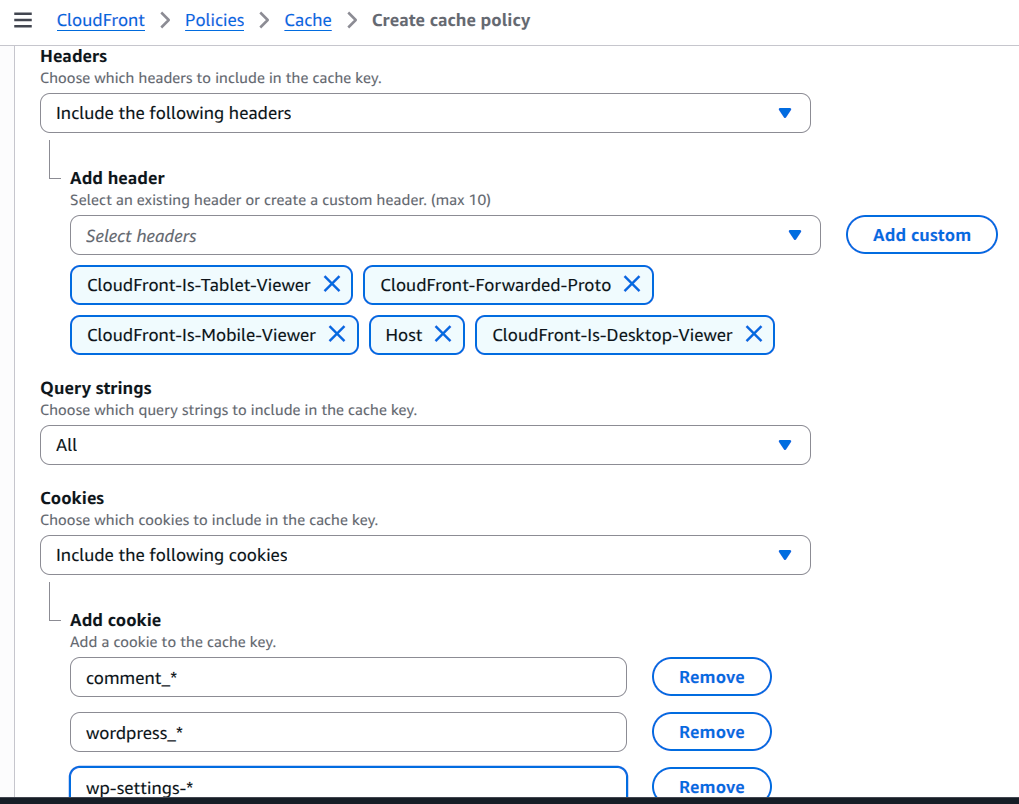Open the Select headers dropdown
The height and width of the screenshot is (804, 1019).
click(x=445, y=235)
